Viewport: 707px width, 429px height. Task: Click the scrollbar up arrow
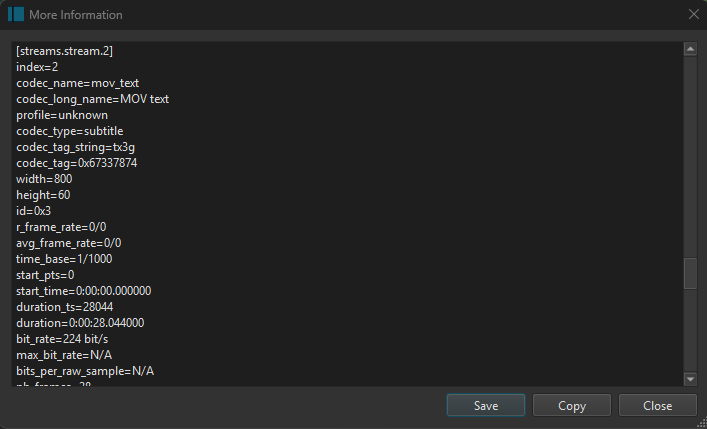[690, 49]
